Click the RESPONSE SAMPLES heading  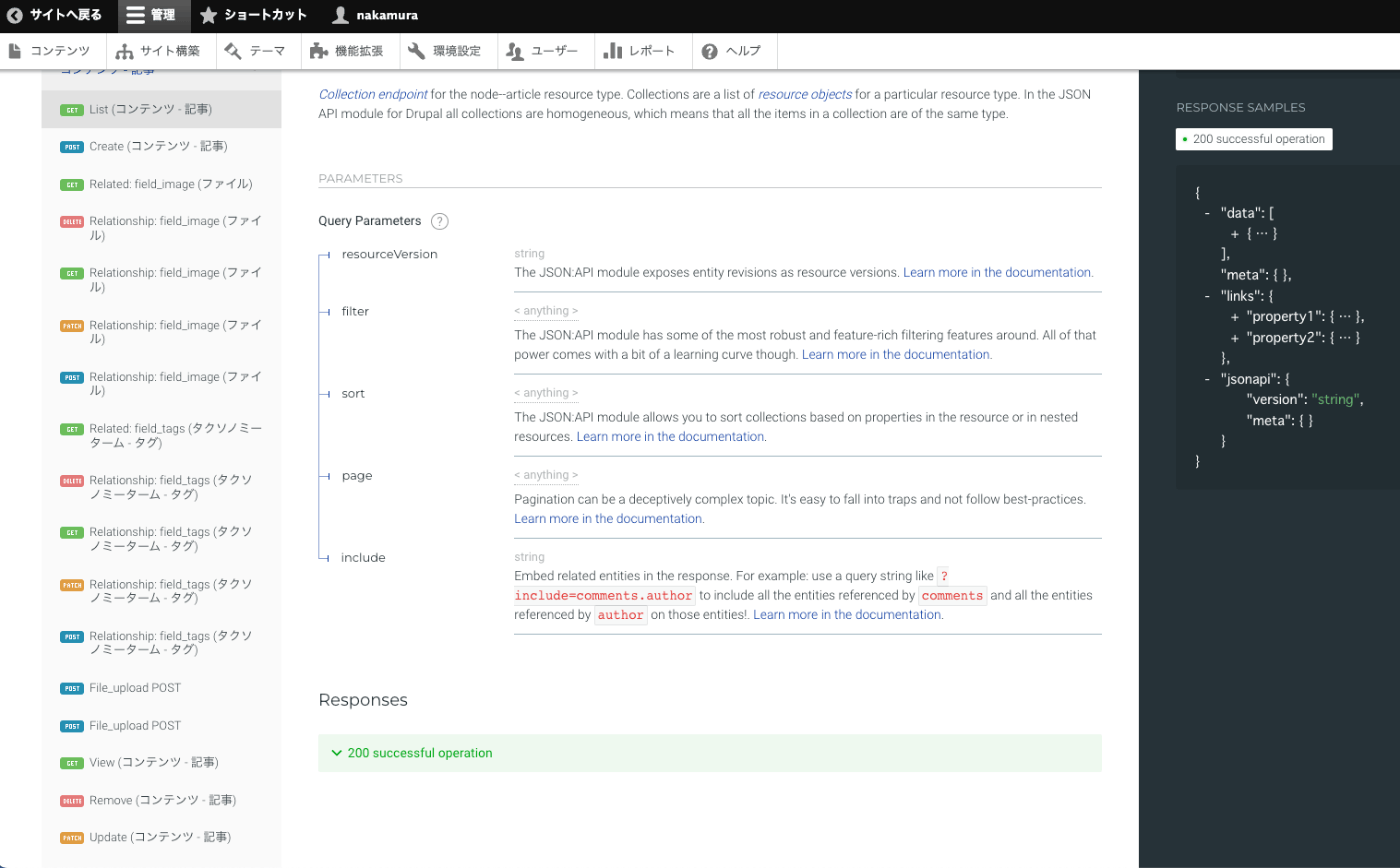[1241, 107]
